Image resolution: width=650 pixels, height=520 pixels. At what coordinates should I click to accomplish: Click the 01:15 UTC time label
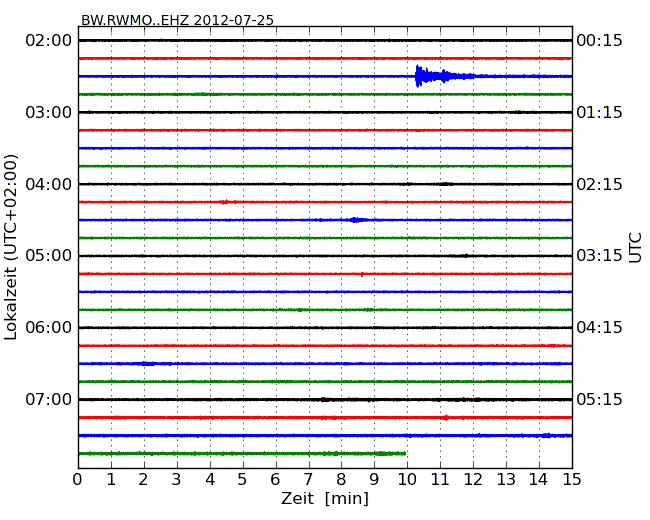coord(599,112)
